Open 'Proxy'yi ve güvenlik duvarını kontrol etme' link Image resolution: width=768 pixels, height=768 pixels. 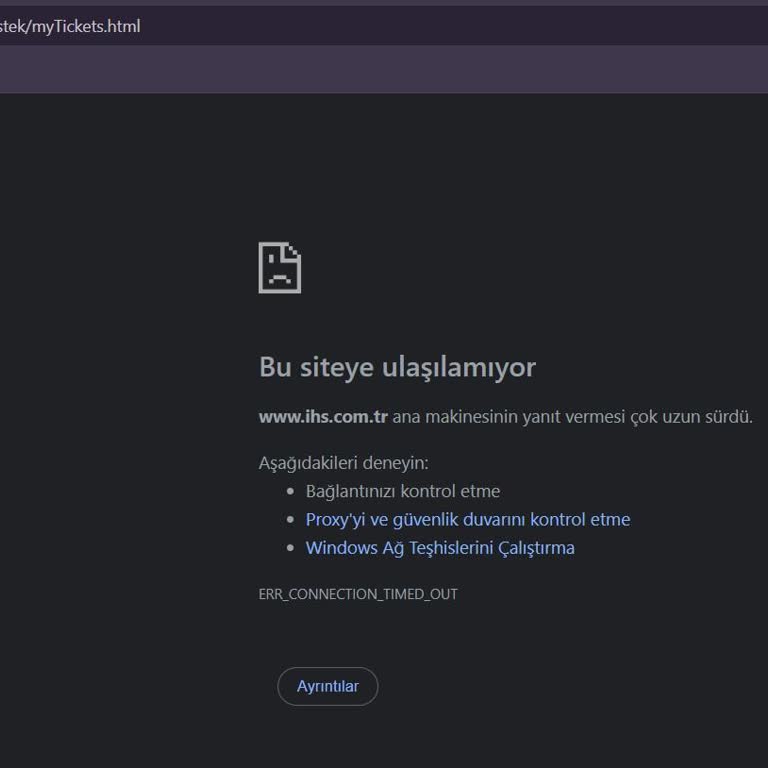pos(468,520)
